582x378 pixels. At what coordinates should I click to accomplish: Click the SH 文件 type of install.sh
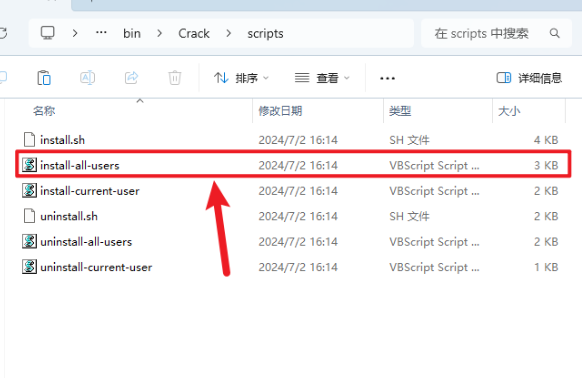[409, 140]
